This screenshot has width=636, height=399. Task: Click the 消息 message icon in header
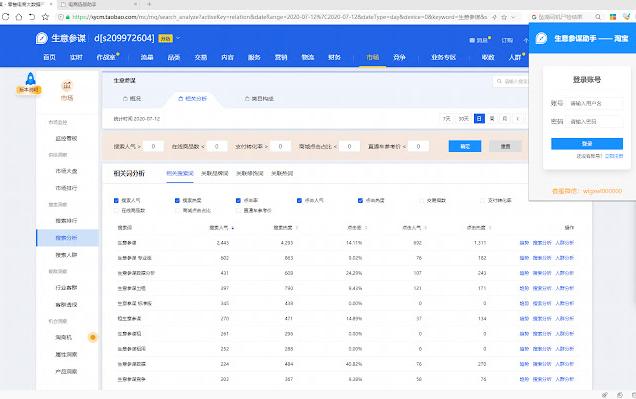[472, 40]
